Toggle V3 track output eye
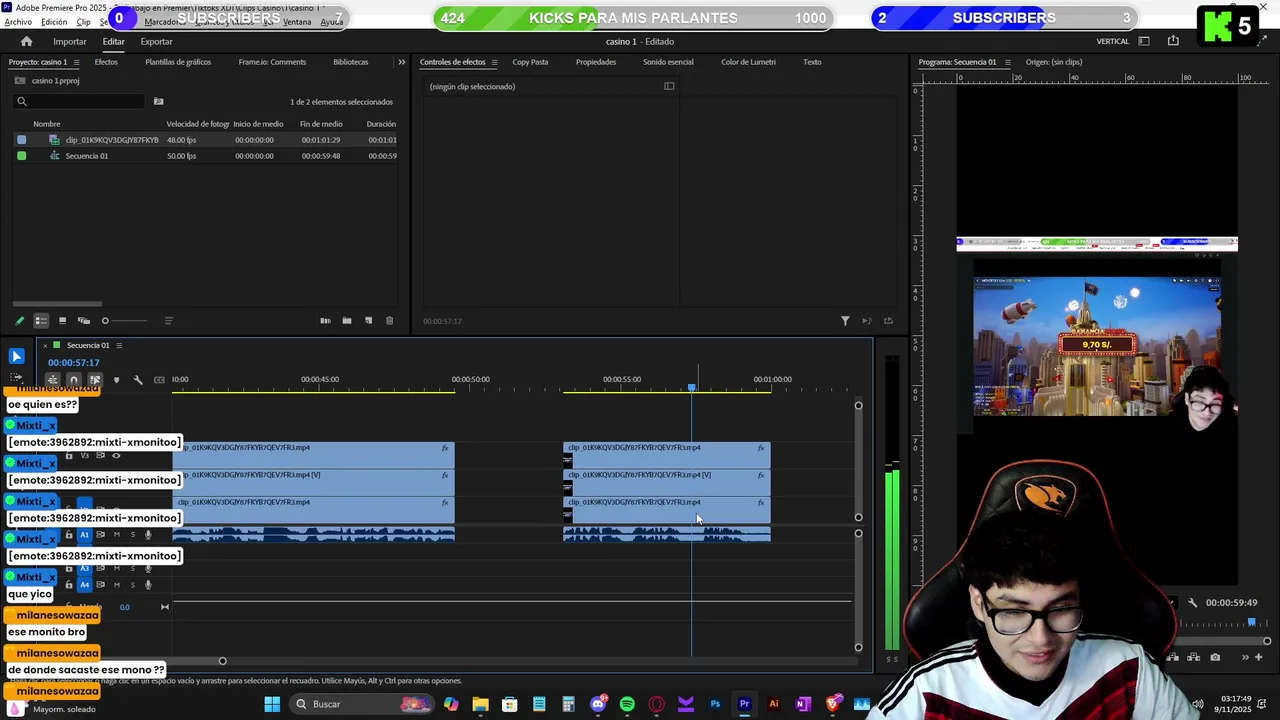 click(116, 456)
